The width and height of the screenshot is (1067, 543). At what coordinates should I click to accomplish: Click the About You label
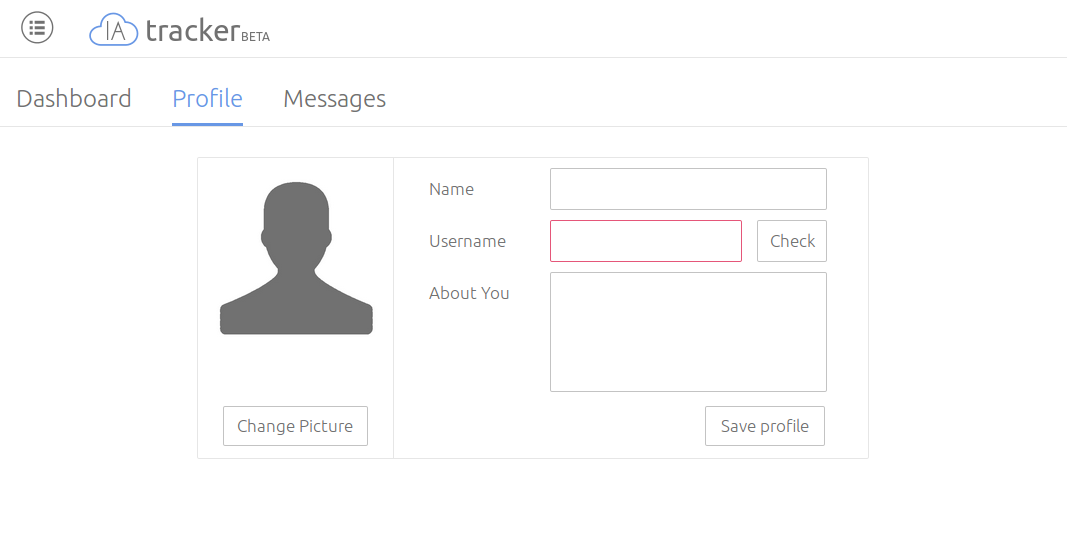[469, 293]
